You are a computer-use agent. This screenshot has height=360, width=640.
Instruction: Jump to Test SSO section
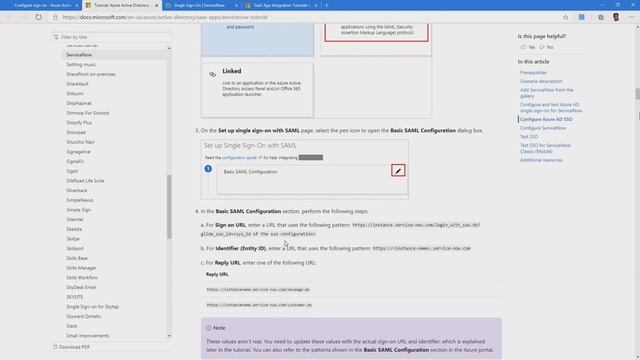pos(529,136)
